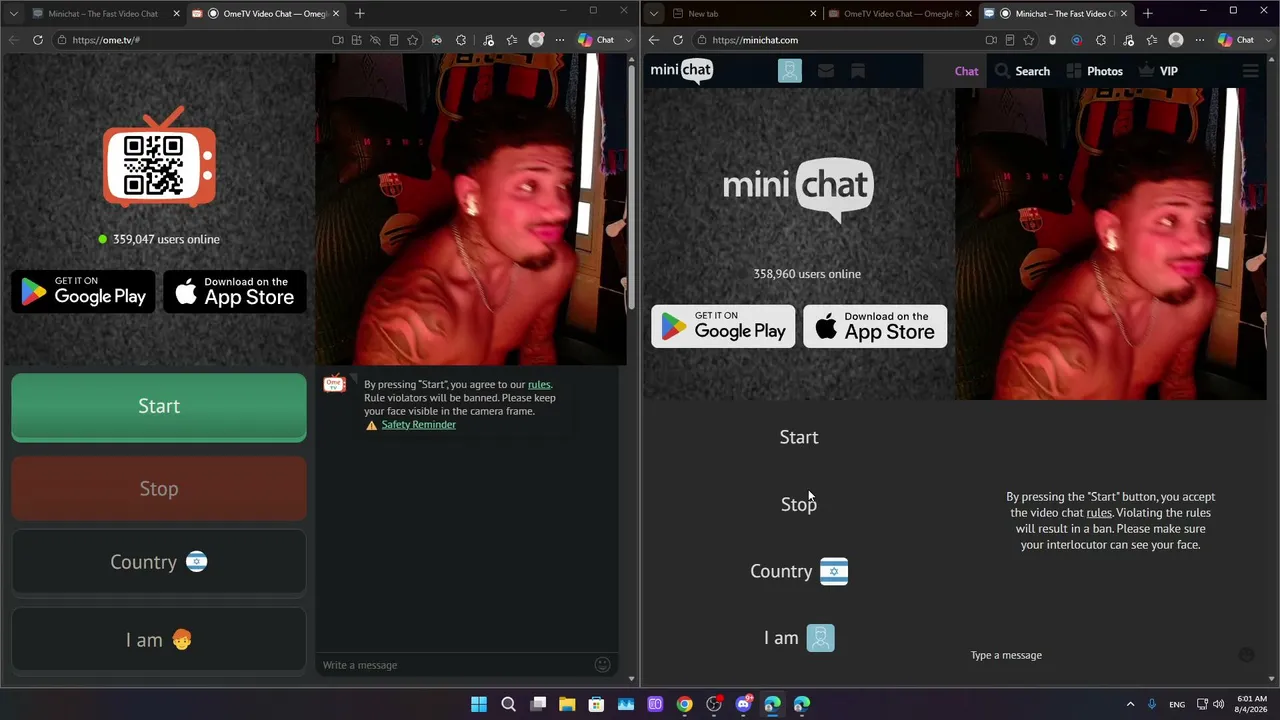
Task: Open Discord from taskbar
Action: [743, 704]
